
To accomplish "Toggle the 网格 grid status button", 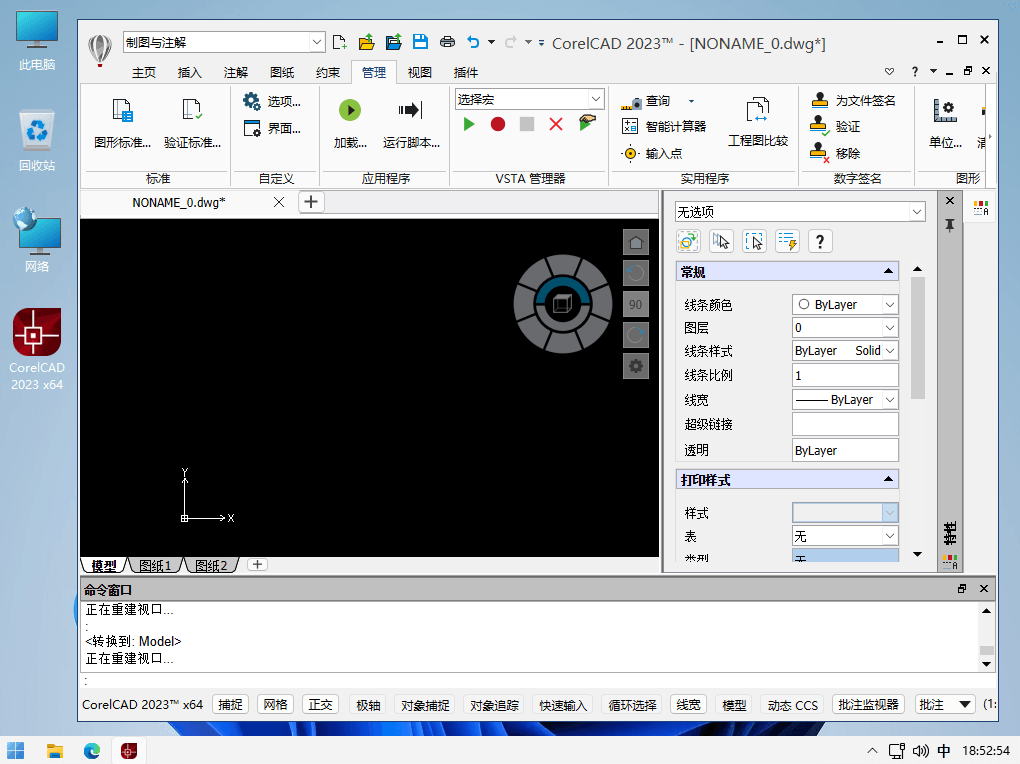I will click(275, 705).
